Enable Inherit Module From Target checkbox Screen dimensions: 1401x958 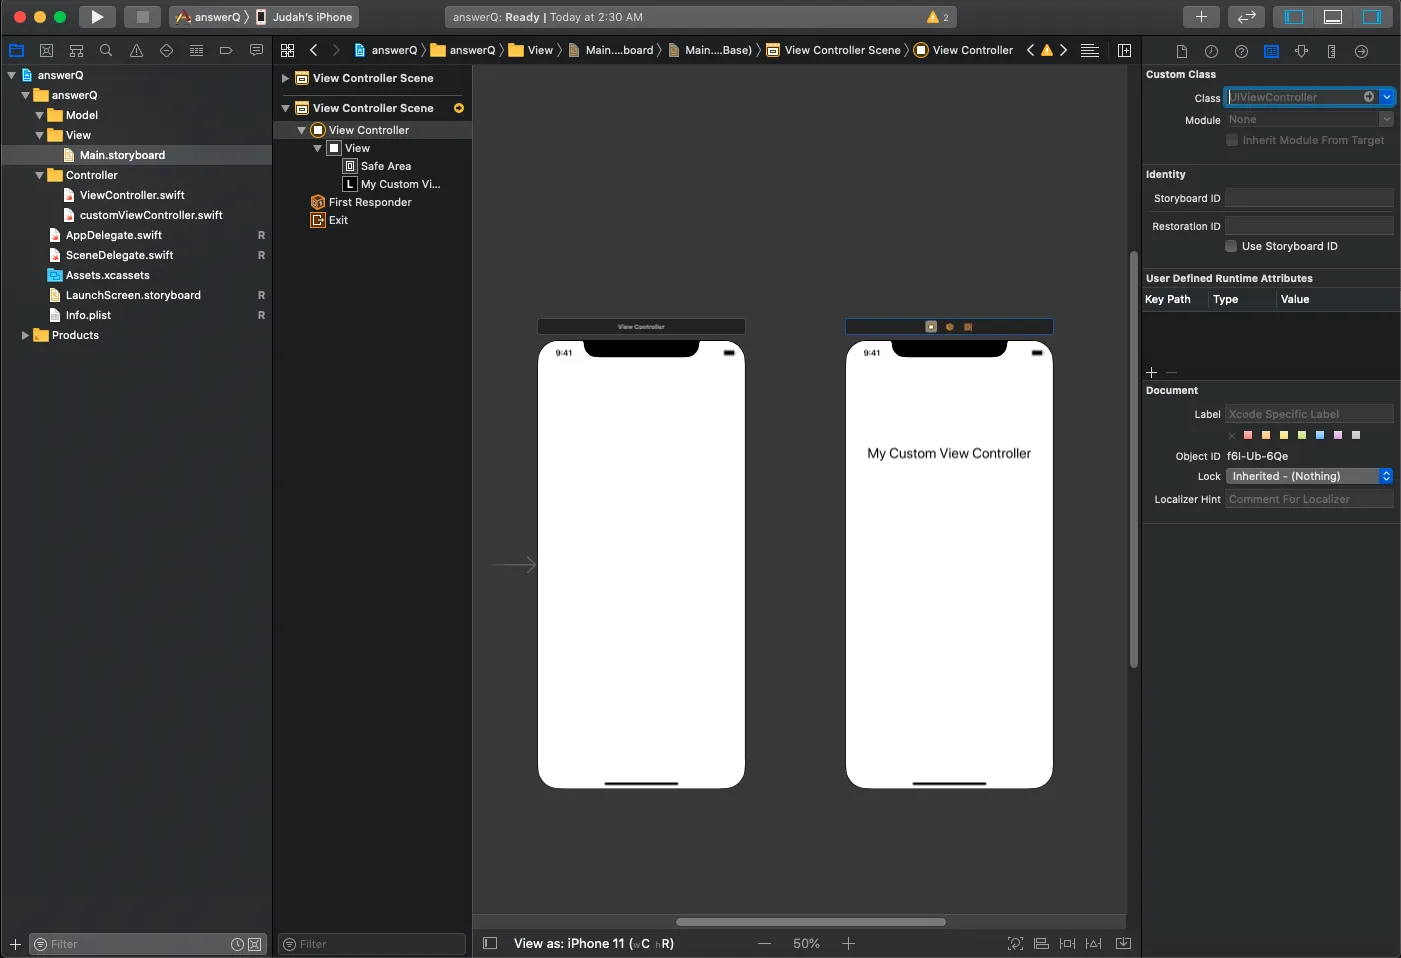pyautogui.click(x=1232, y=140)
